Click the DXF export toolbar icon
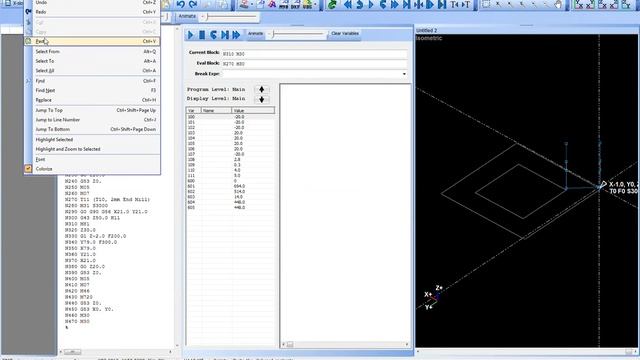Viewport: 640px width, 360px height. coord(296,4)
